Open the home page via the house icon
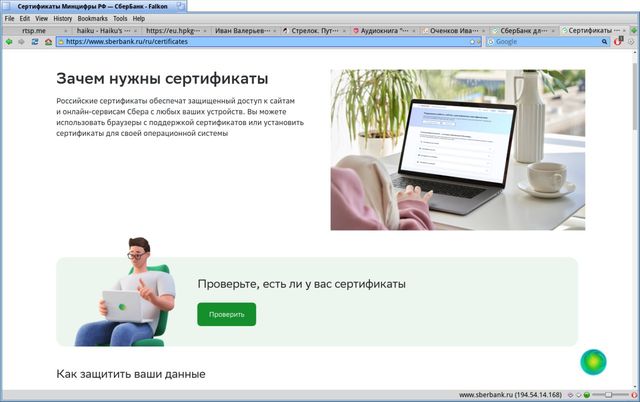Image resolution: width=640 pixels, height=402 pixels. 48,42
